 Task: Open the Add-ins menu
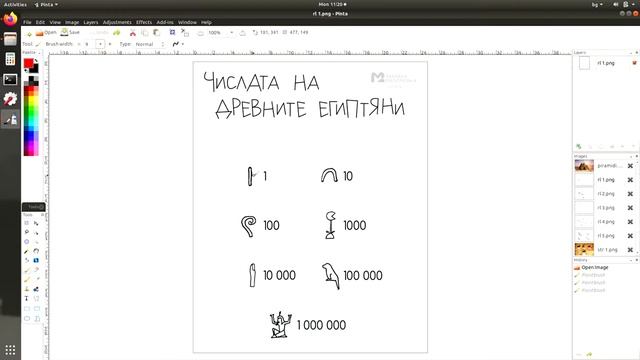[165, 22]
